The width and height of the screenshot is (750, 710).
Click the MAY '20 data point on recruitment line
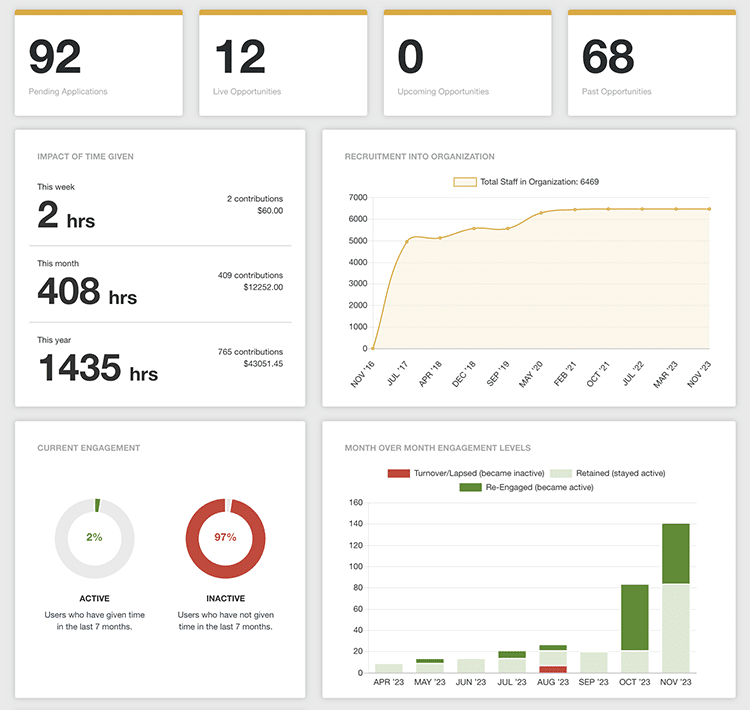tap(541, 213)
